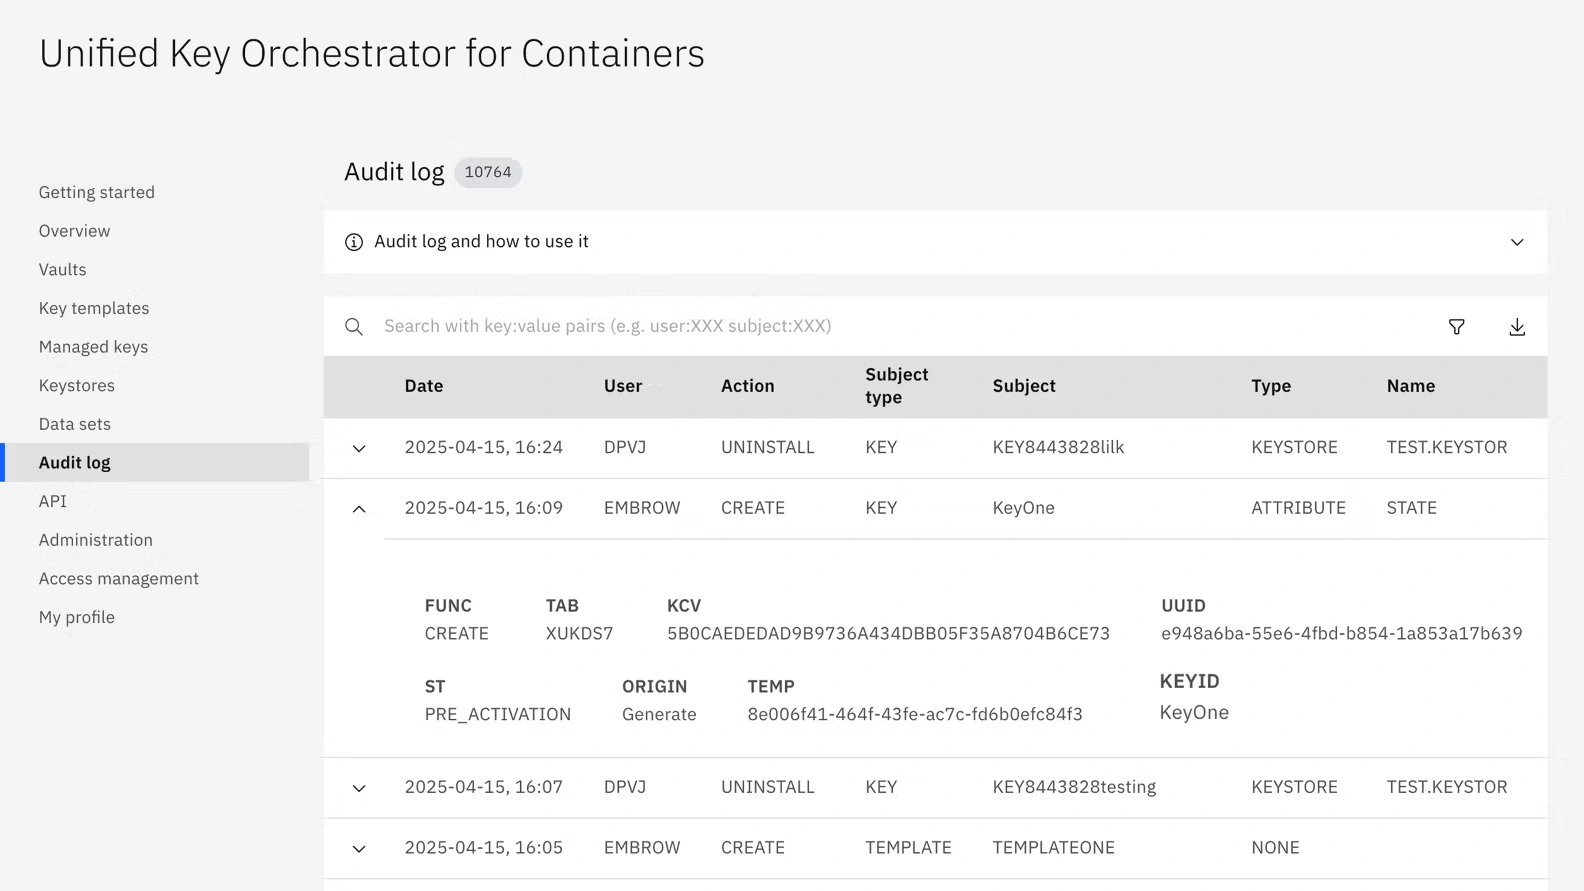Collapse the KeyOne CREATE row
This screenshot has height=891, width=1584.
359,509
